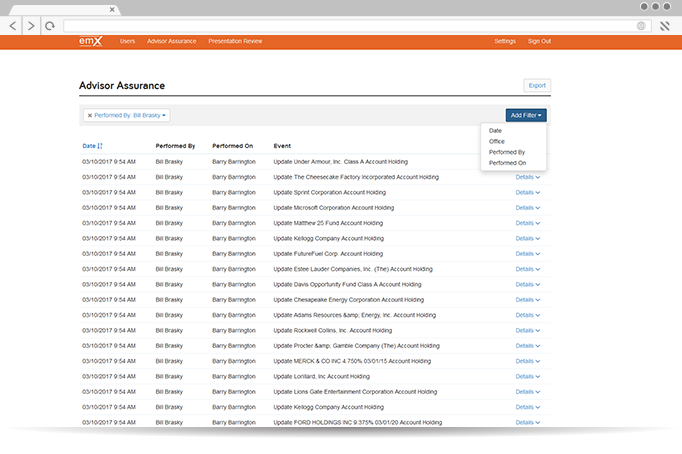Go back with the browser back arrow

(x=13, y=26)
